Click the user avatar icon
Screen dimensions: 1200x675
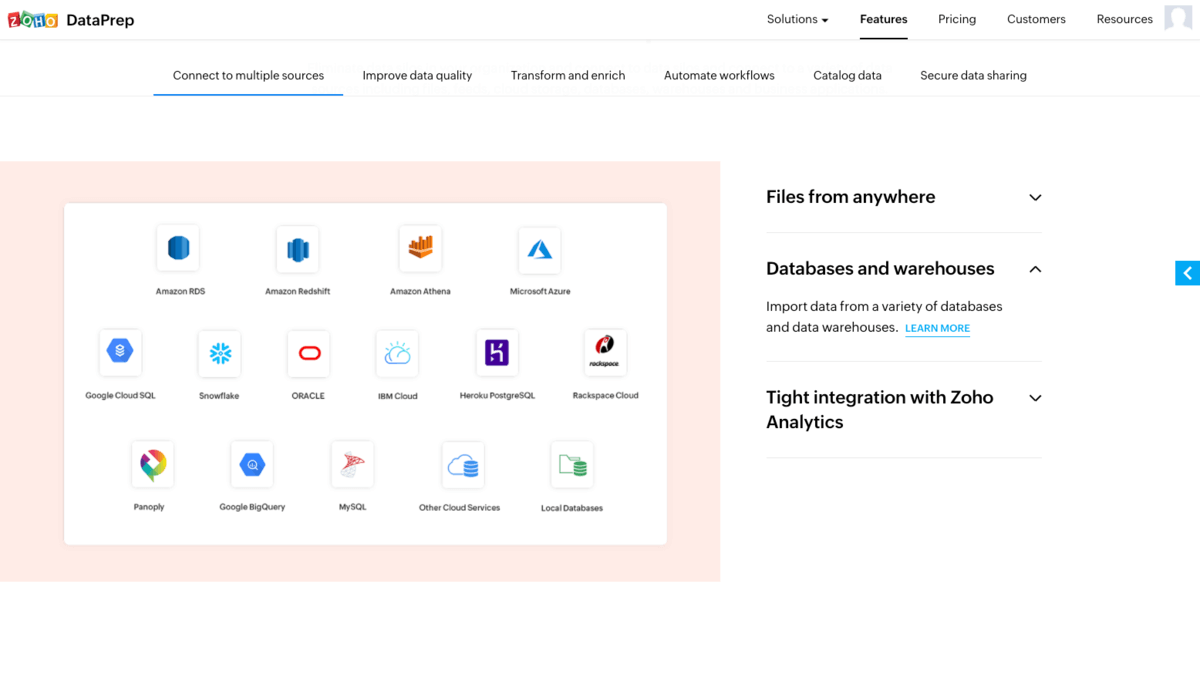1178,18
